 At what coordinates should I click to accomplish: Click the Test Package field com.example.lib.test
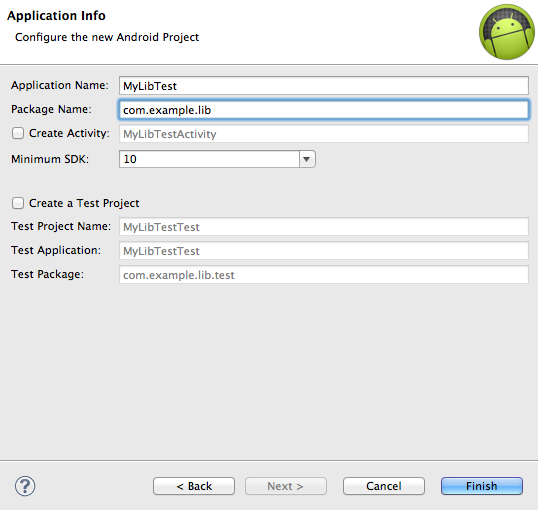324,275
